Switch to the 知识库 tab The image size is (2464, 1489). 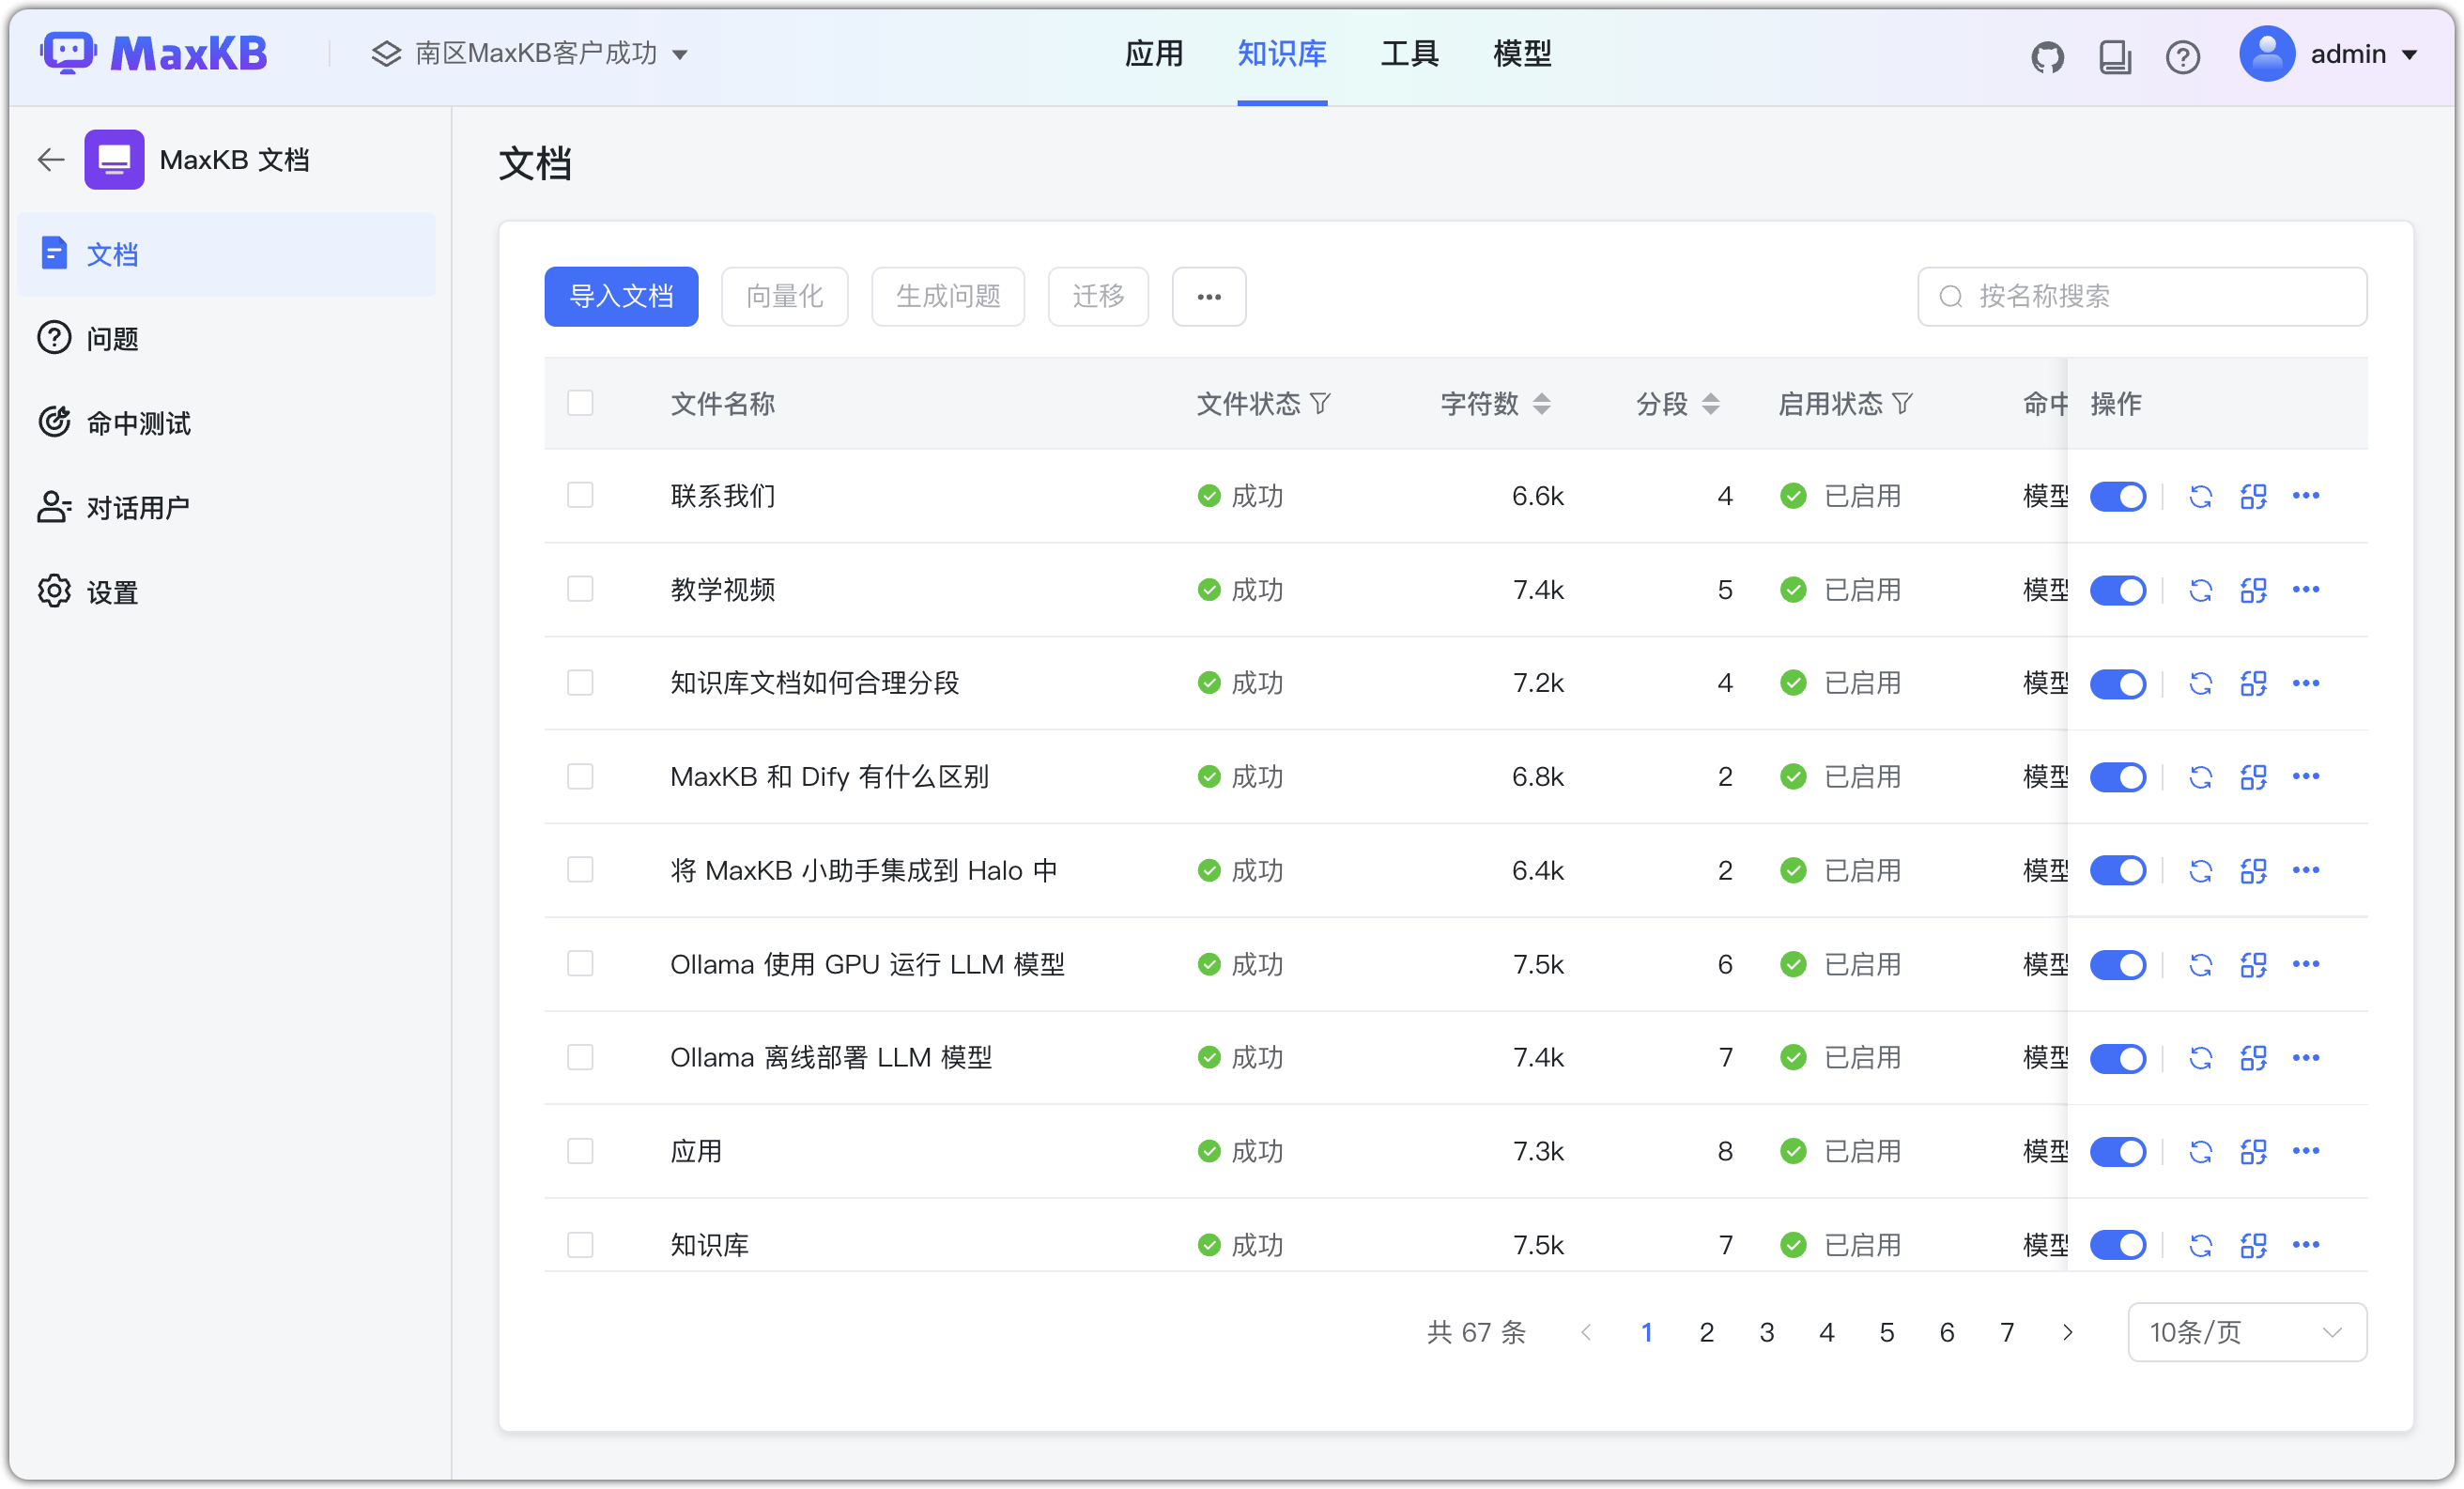coord(1281,53)
